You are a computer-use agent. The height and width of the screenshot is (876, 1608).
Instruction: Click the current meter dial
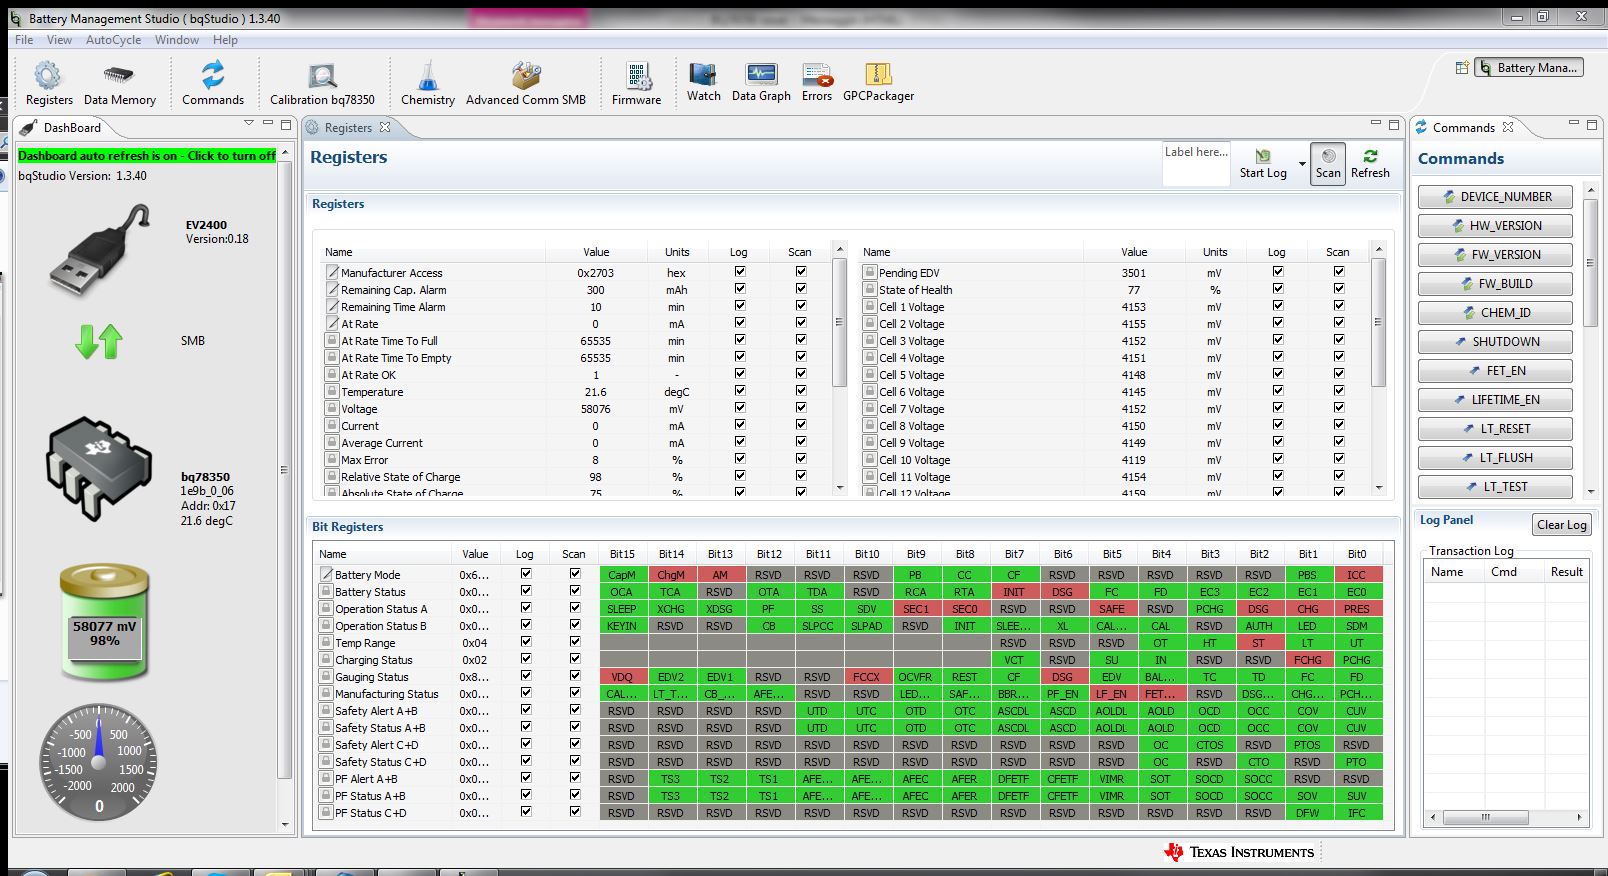point(98,762)
